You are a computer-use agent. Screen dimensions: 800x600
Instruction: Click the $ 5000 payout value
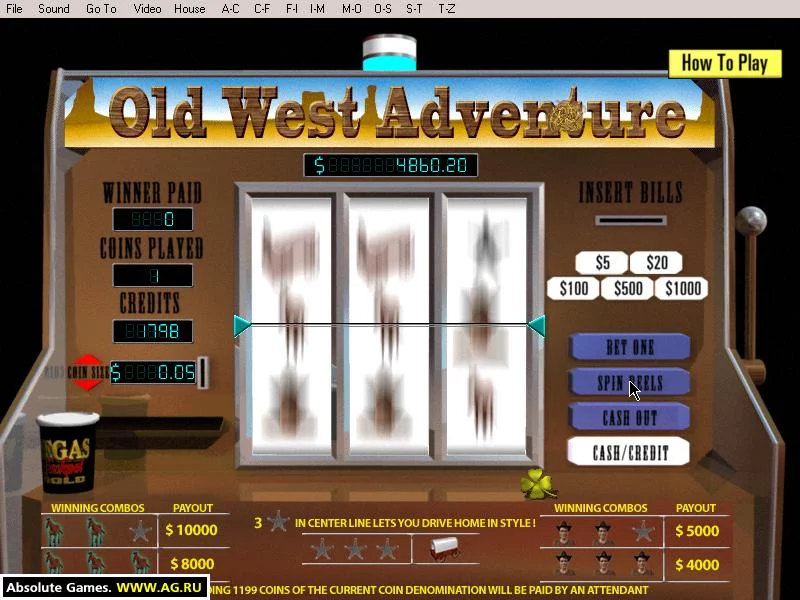697,531
